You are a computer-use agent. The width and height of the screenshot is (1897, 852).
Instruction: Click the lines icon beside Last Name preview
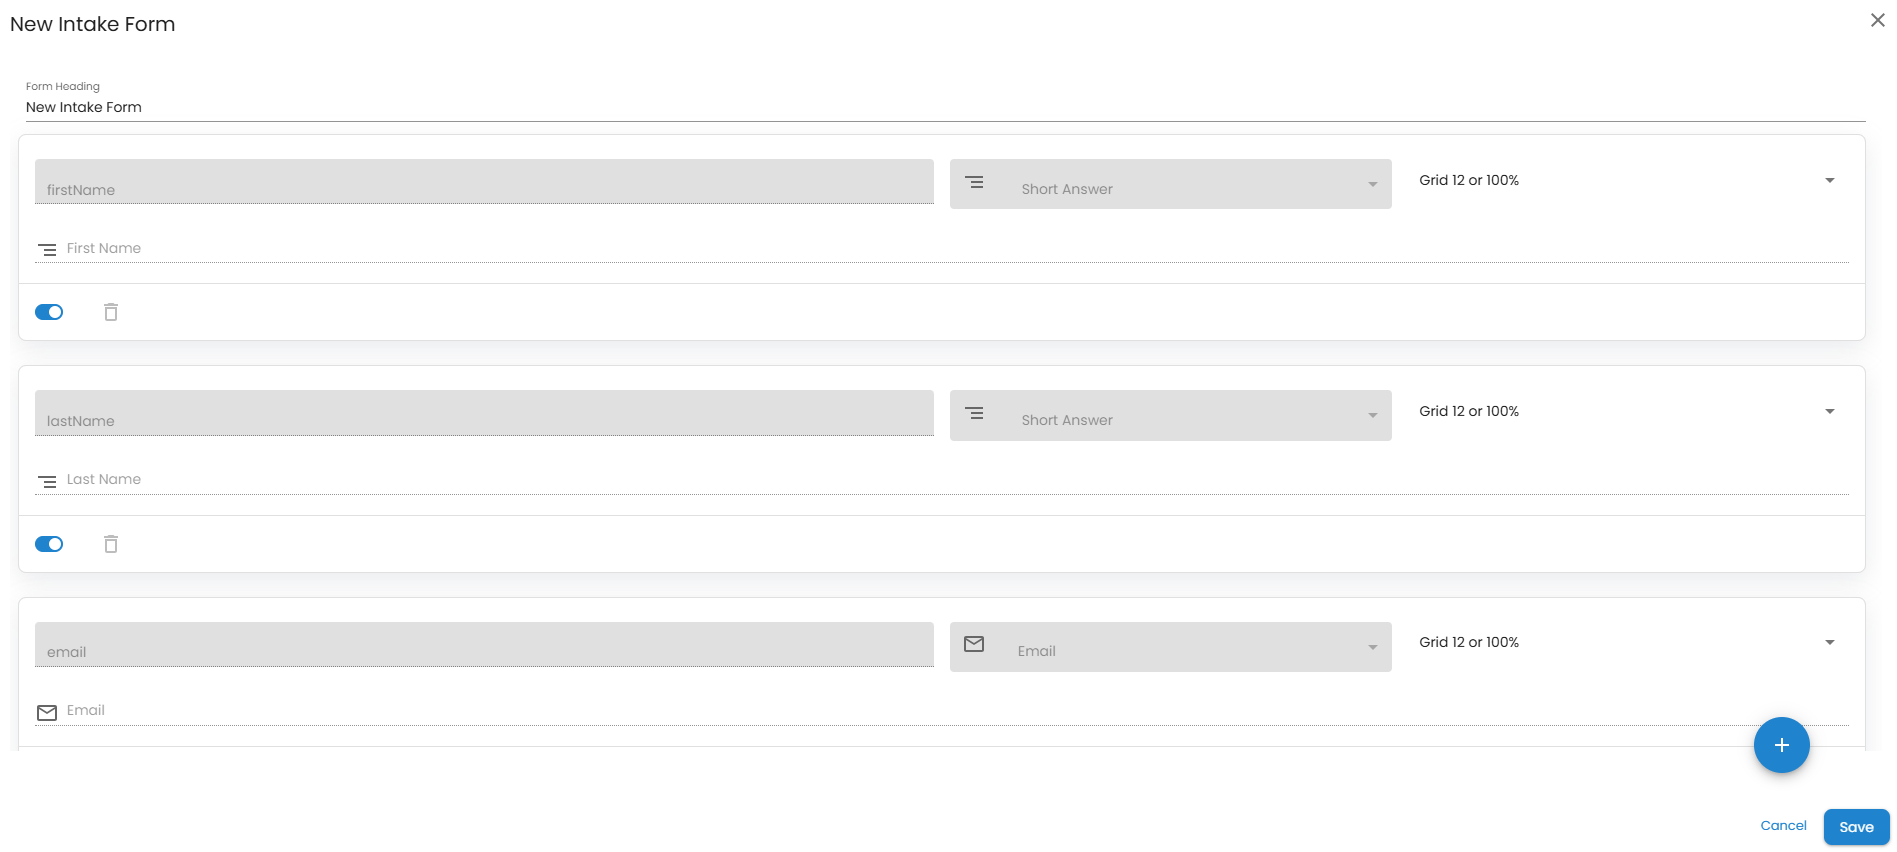coord(47,482)
